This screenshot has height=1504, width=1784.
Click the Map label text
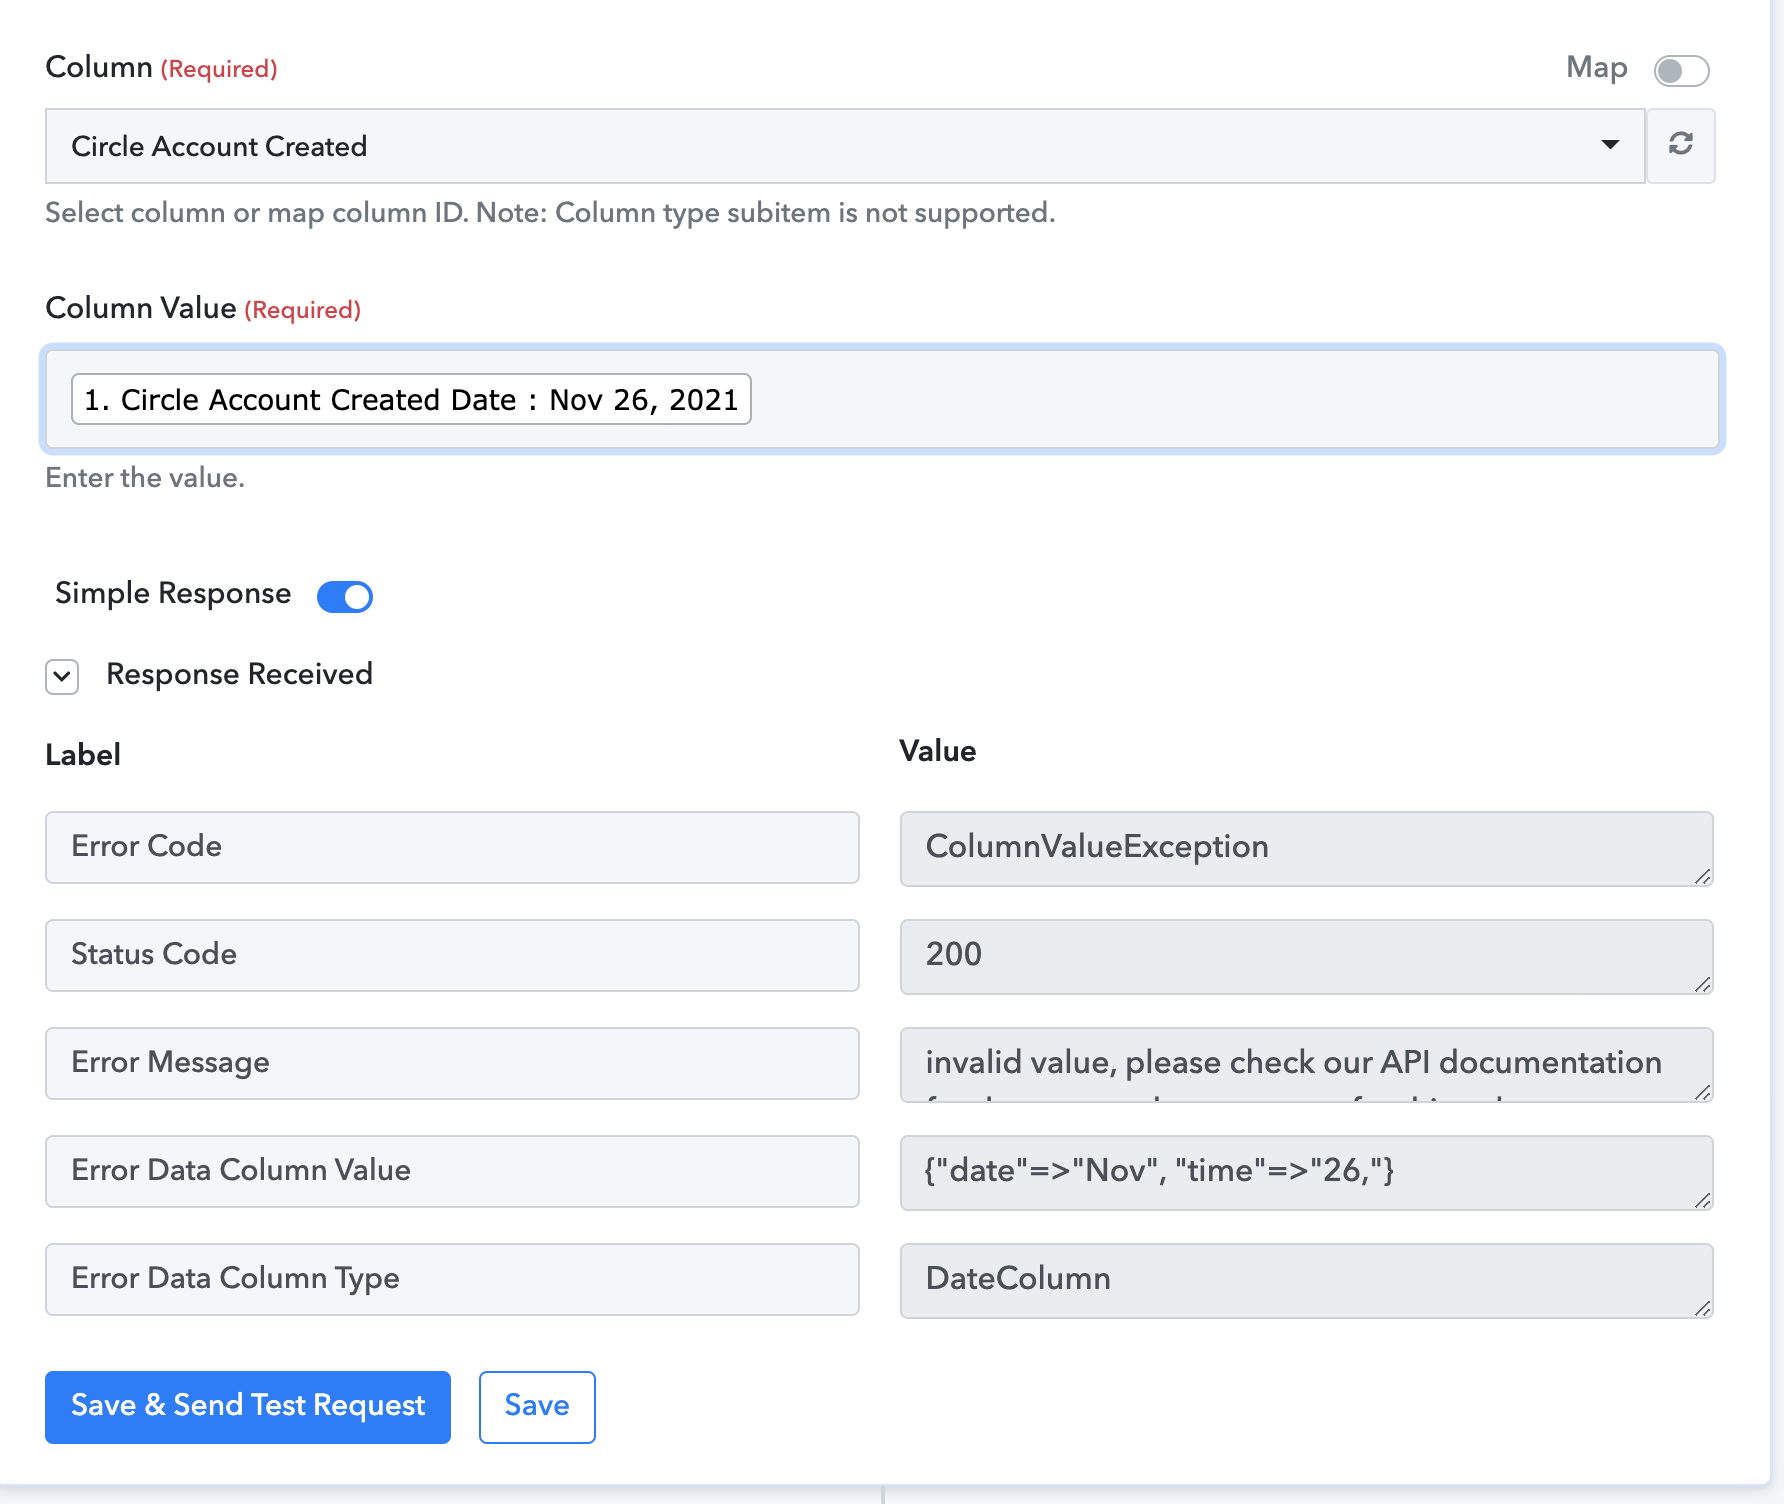point(1596,68)
